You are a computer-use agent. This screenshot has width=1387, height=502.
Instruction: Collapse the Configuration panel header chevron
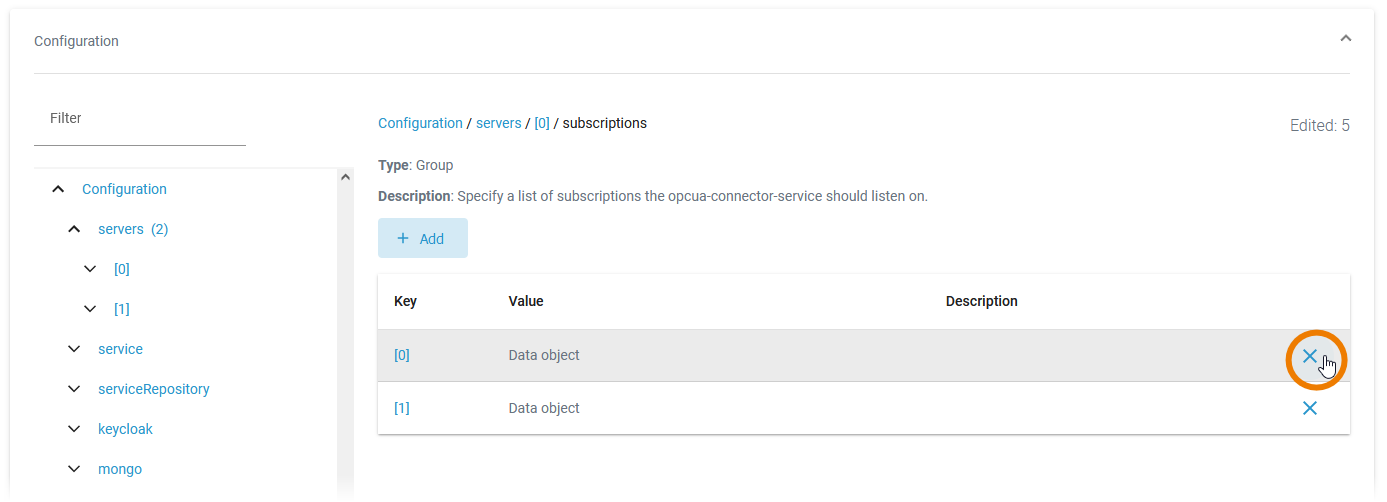tap(1345, 39)
